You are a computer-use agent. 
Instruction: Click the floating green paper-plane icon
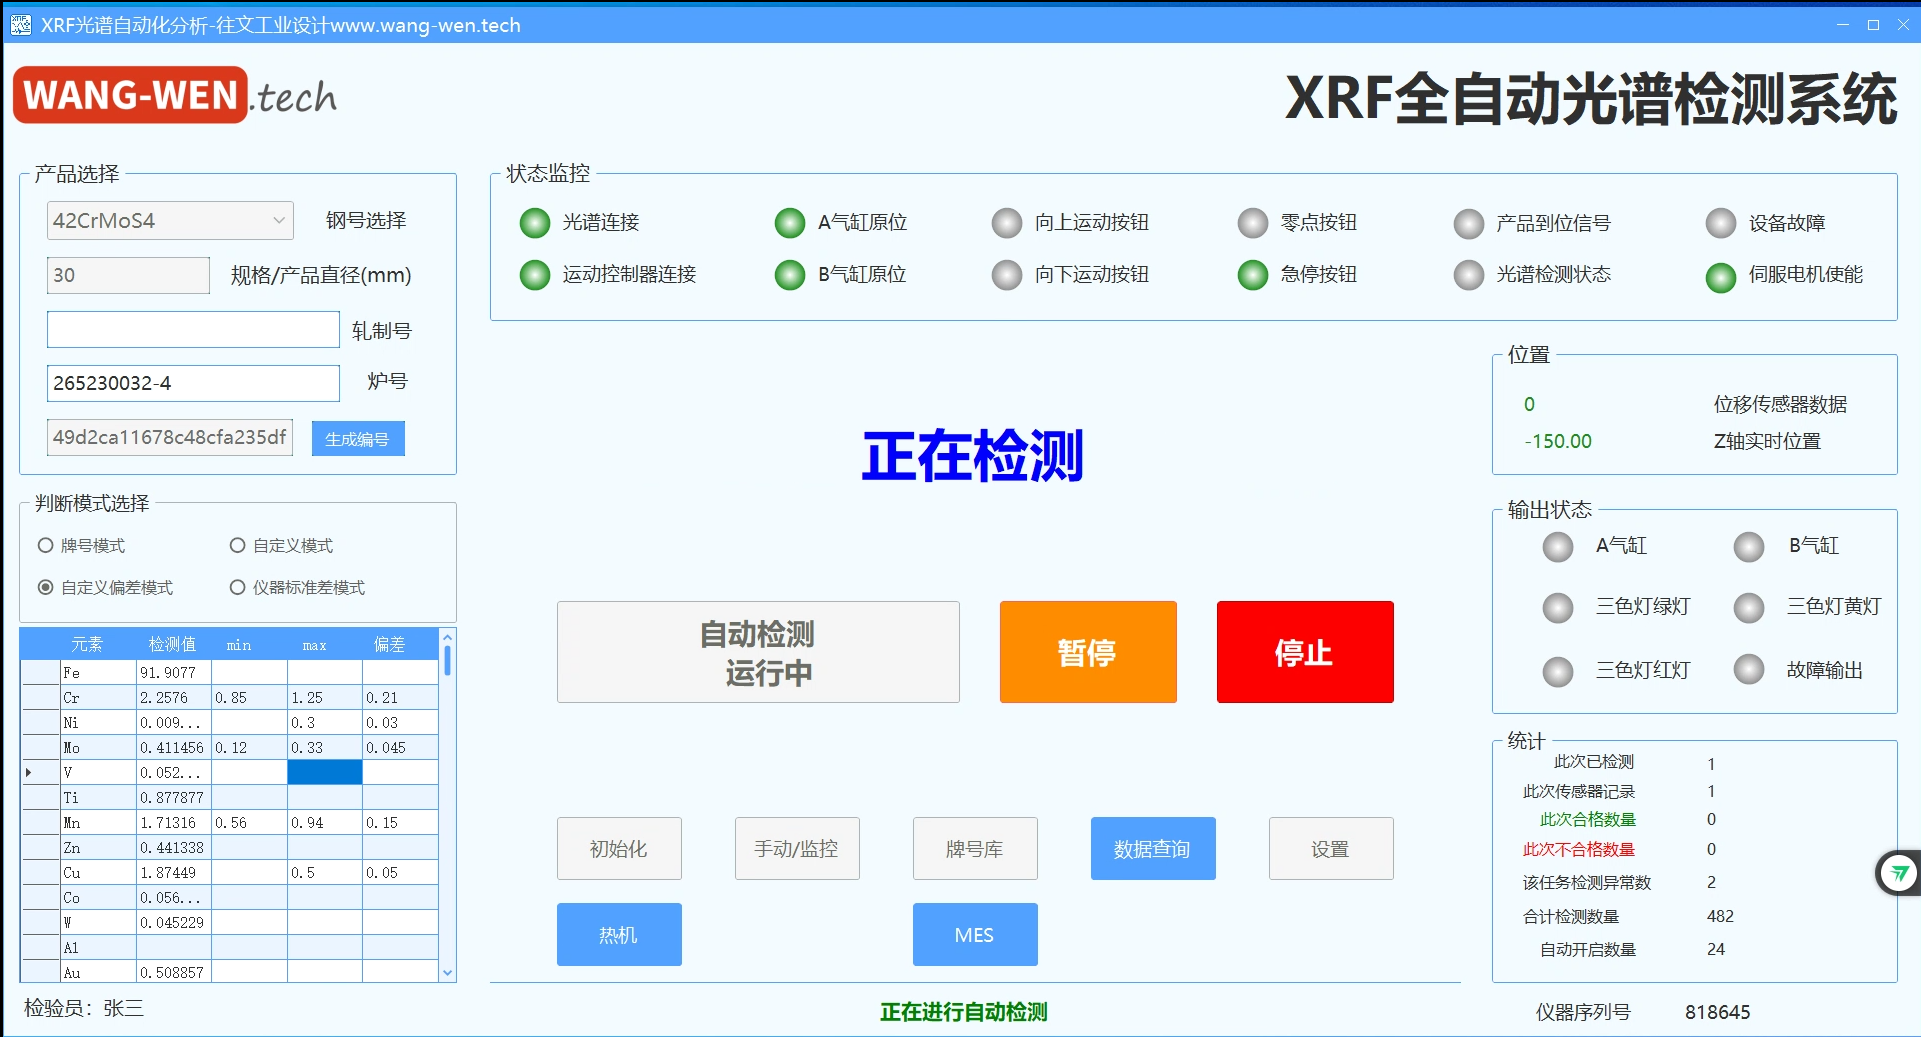(1898, 873)
